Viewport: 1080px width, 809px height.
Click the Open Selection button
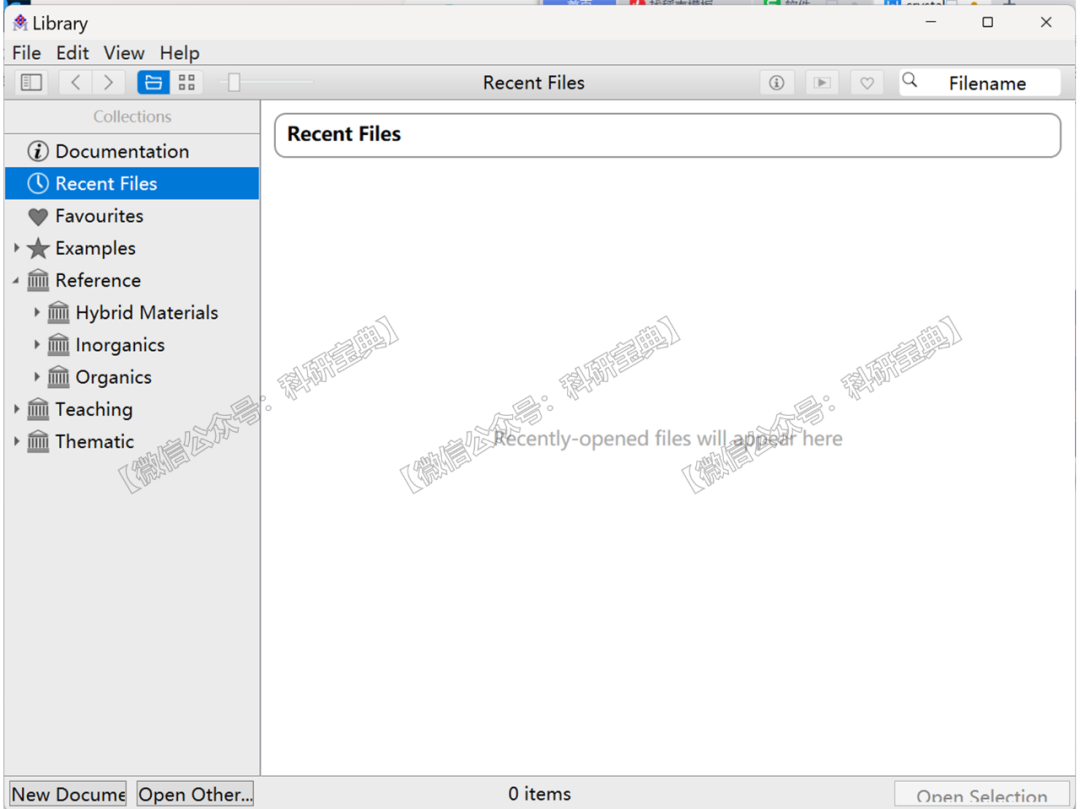tap(982, 795)
